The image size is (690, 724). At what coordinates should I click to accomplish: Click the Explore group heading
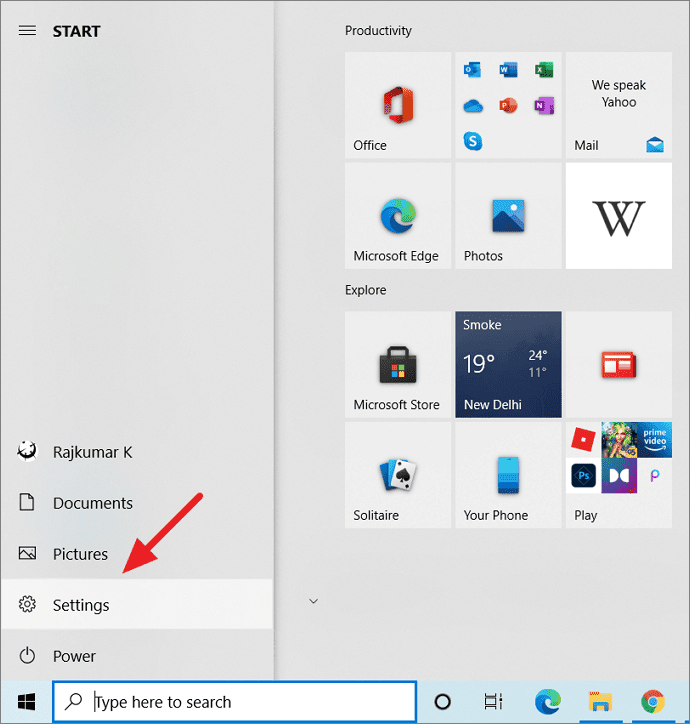click(x=365, y=290)
